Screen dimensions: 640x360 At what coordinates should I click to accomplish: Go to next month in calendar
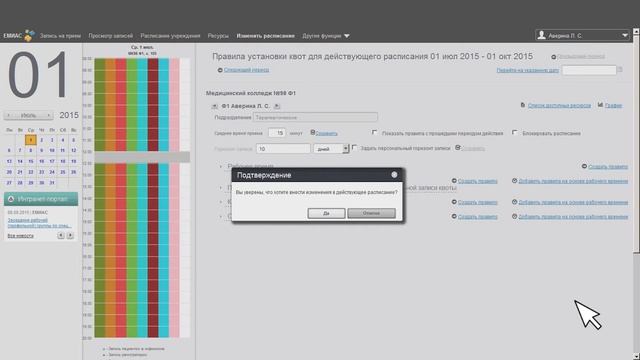[x=49, y=116]
